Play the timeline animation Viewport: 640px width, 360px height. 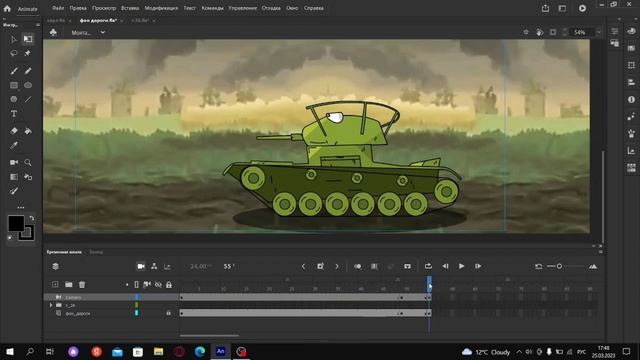coord(461,266)
